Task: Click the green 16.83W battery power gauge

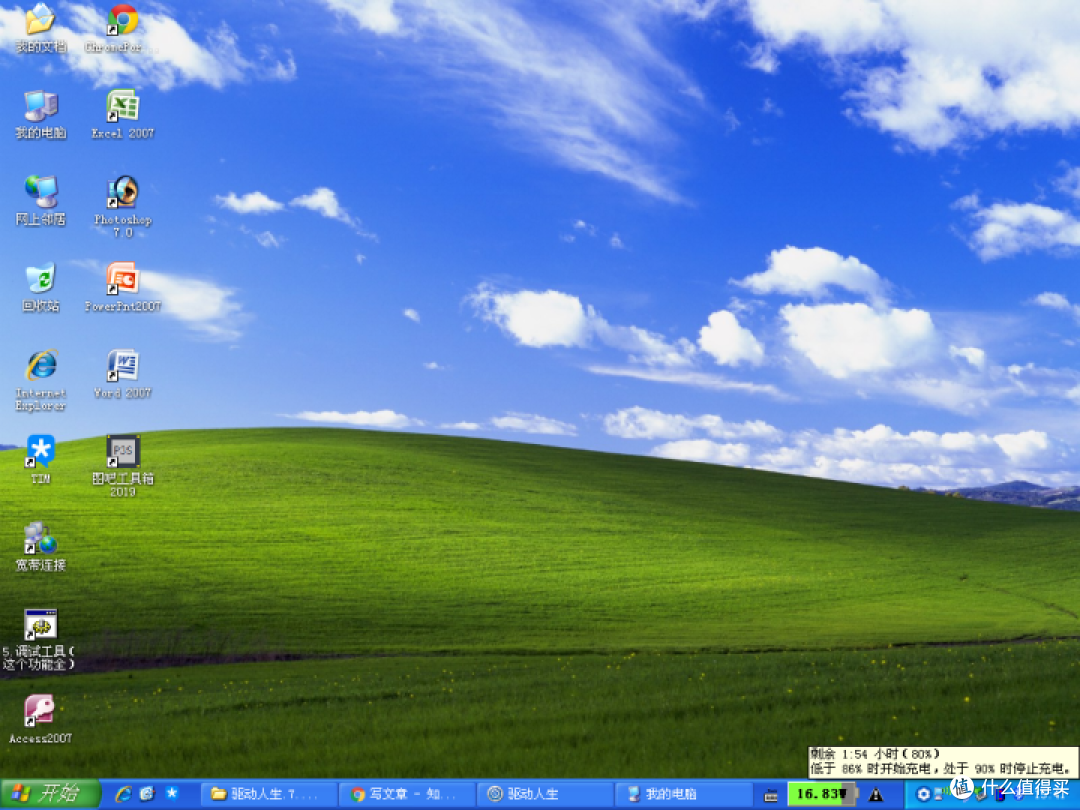Action: point(821,794)
